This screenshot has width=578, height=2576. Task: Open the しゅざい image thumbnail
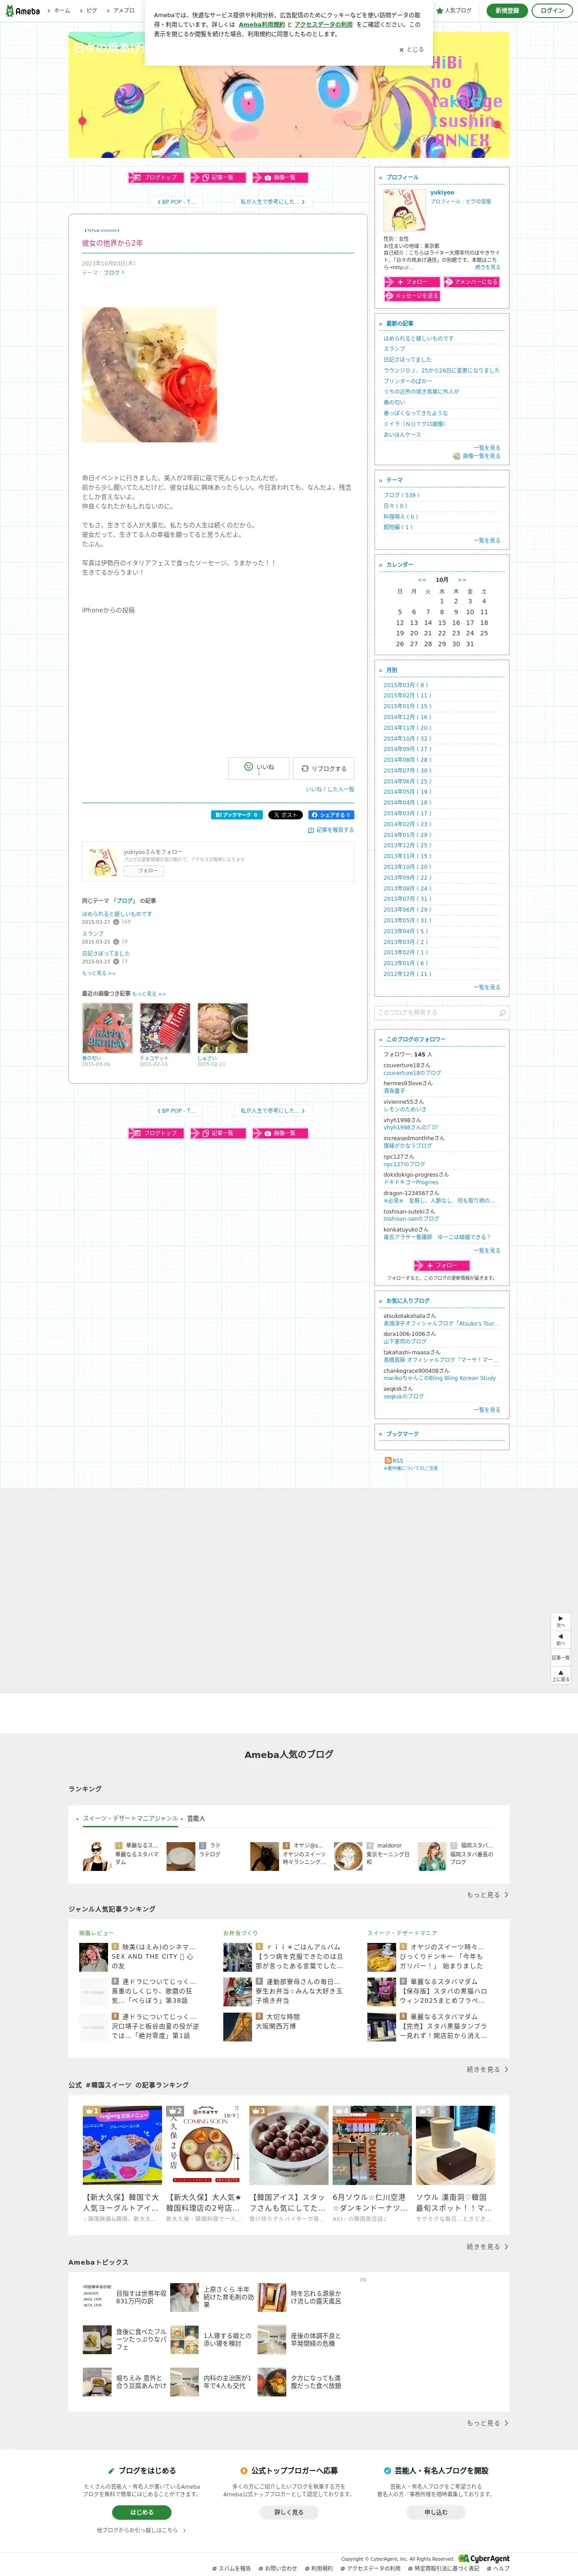(222, 1028)
